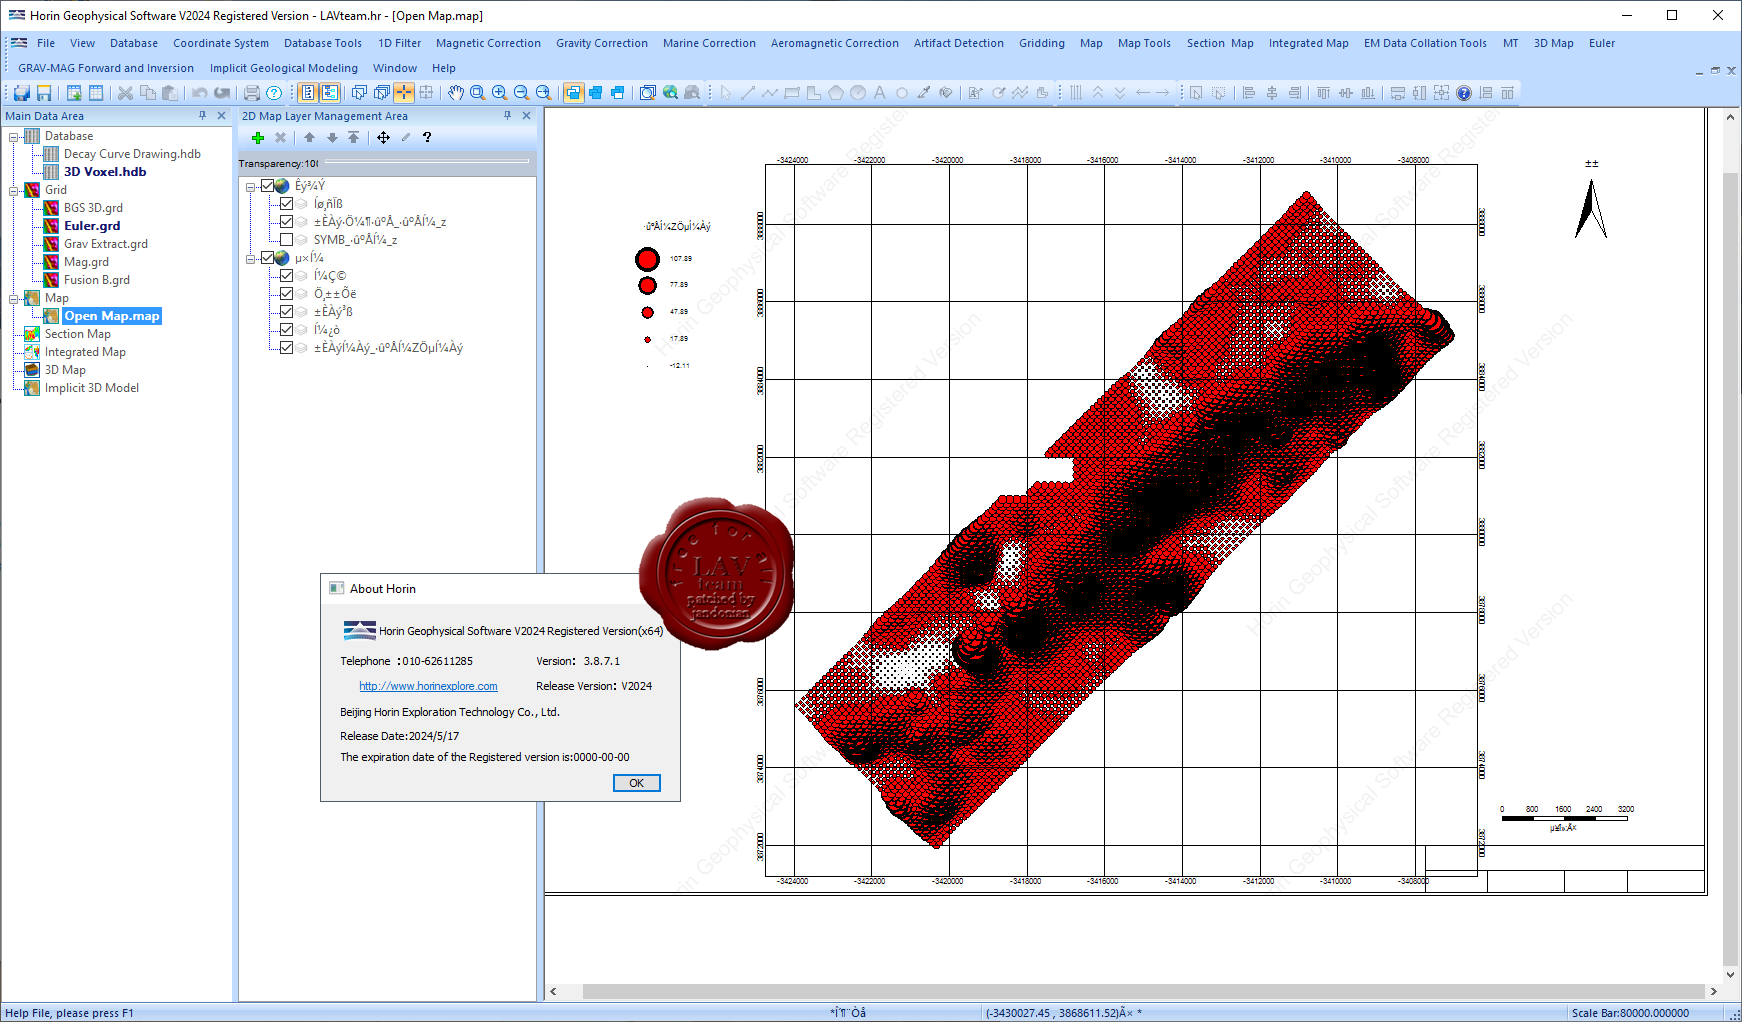Select Section Map tree item

point(78,334)
